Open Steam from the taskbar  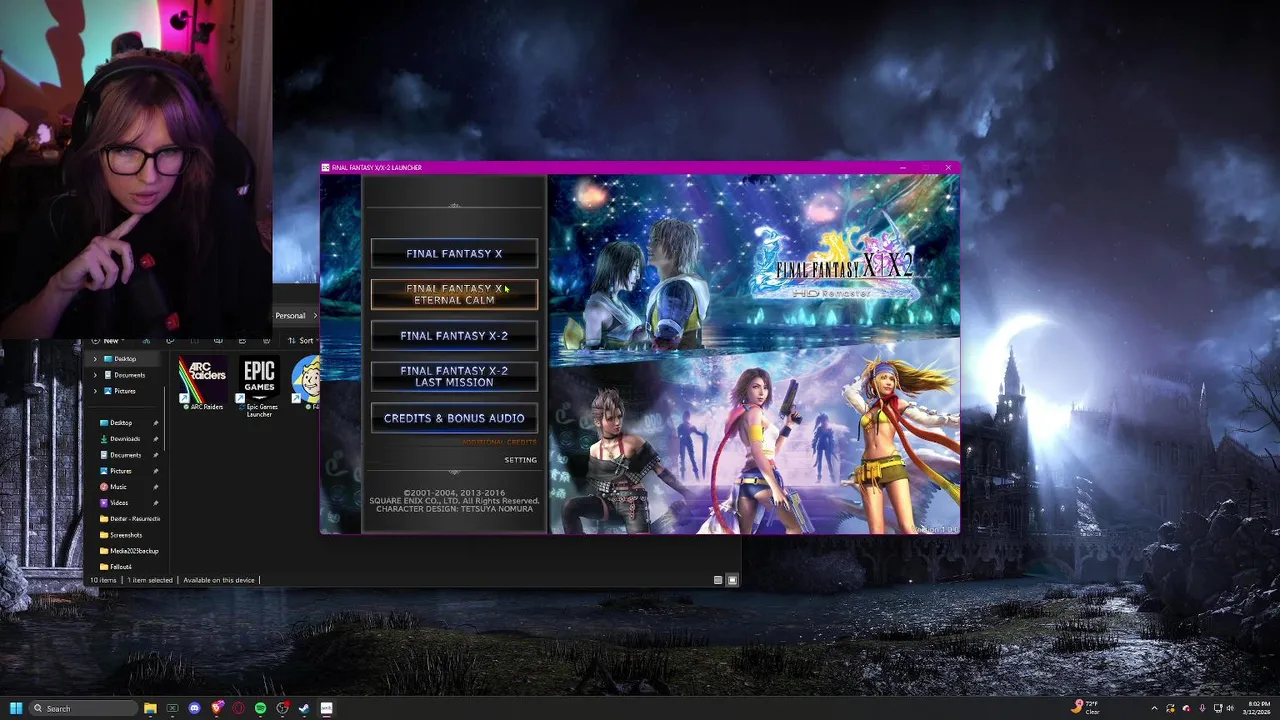coord(304,708)
